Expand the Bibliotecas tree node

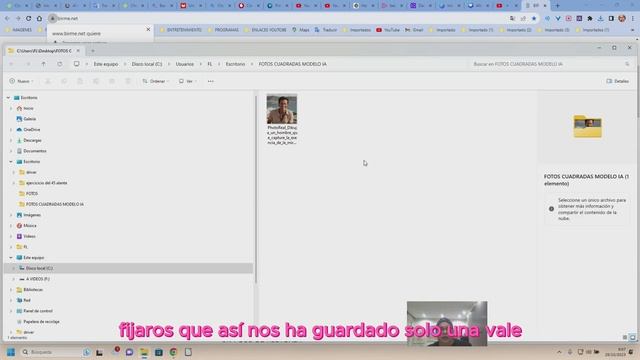tap(11, 289)
